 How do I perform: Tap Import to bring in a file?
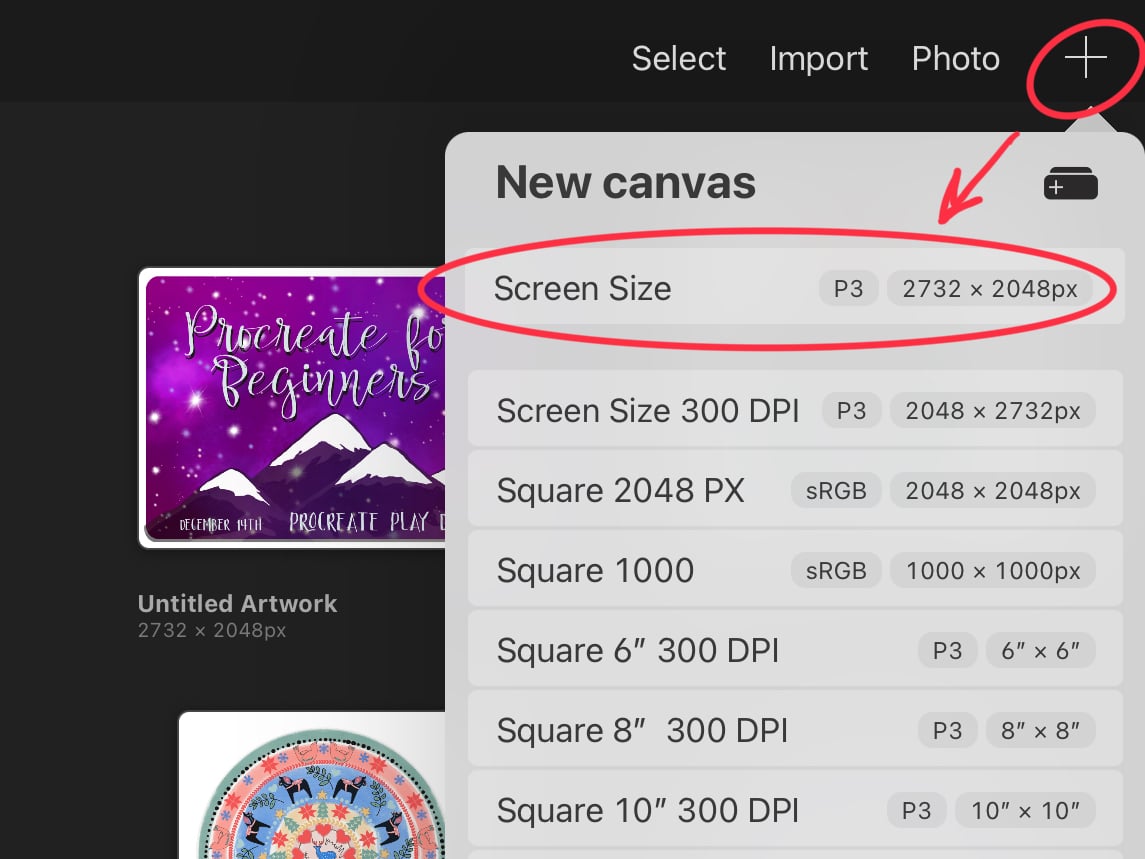pos(819,58)
